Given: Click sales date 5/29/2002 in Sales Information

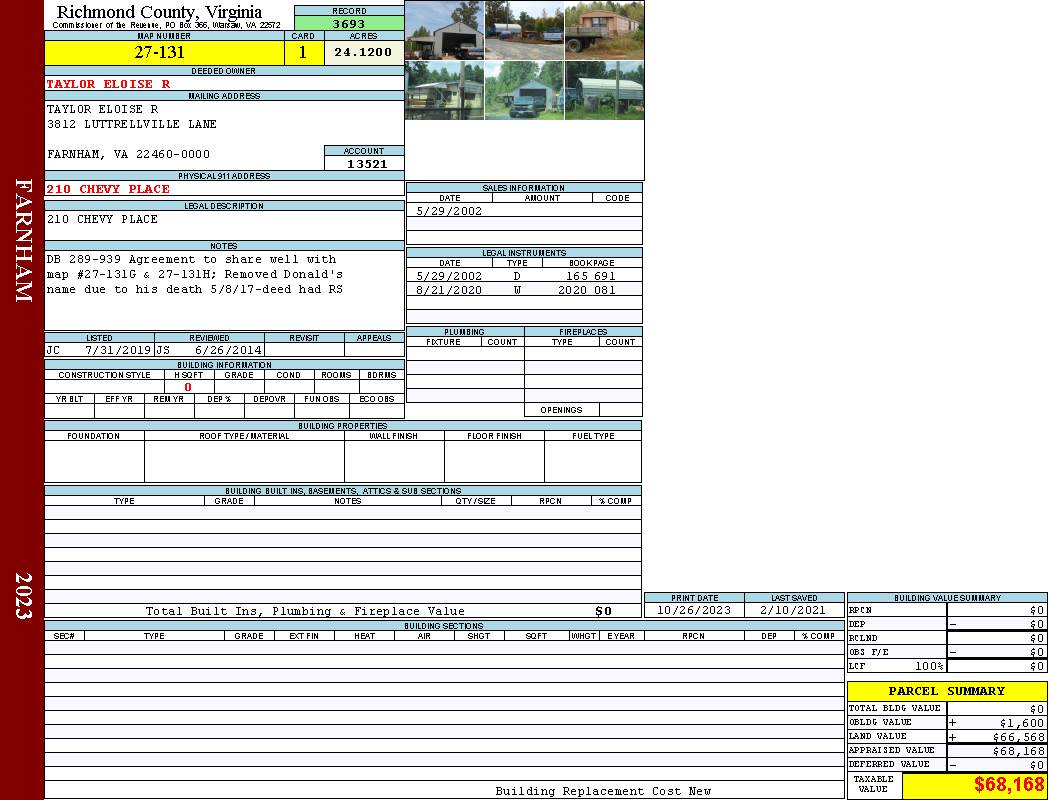Looking at the screenshot, I should (449, 211).
